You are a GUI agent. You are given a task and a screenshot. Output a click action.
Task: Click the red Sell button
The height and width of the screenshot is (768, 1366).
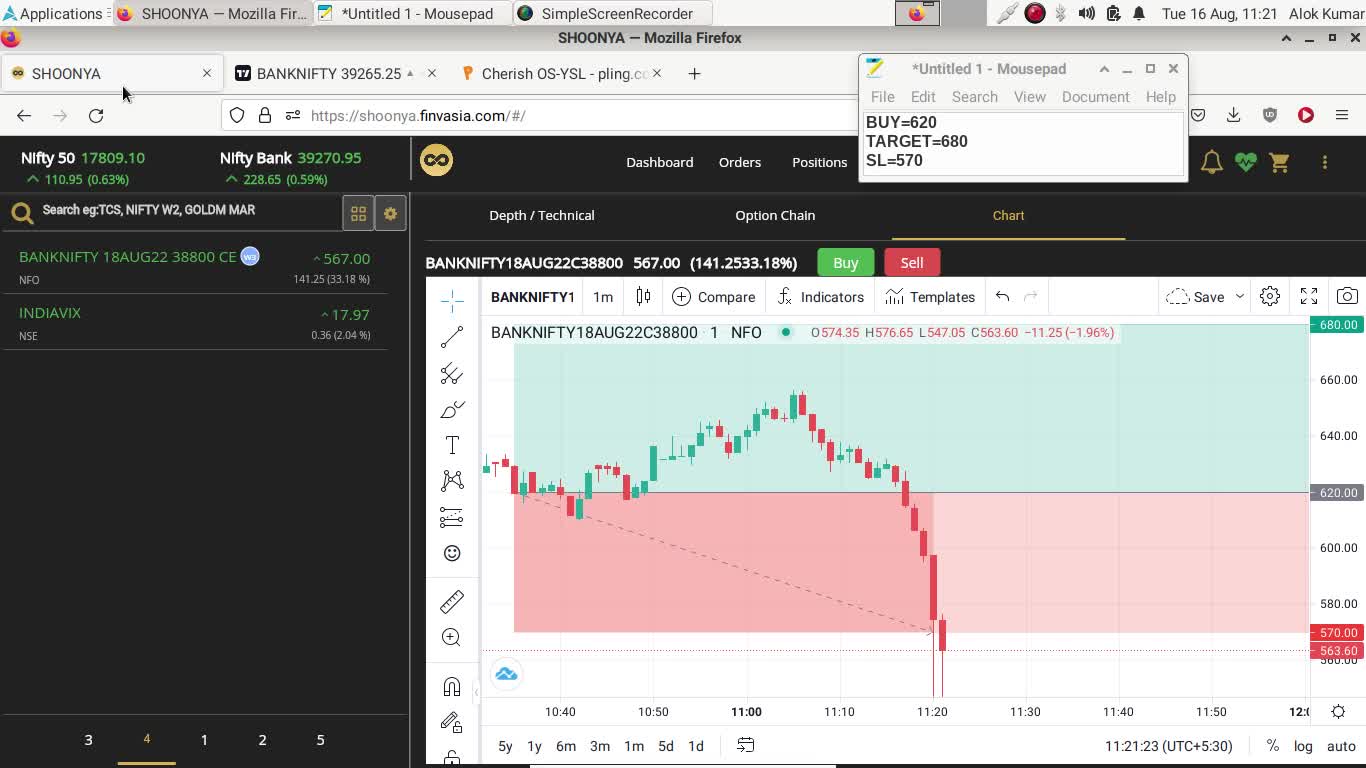tap(912, 263)
